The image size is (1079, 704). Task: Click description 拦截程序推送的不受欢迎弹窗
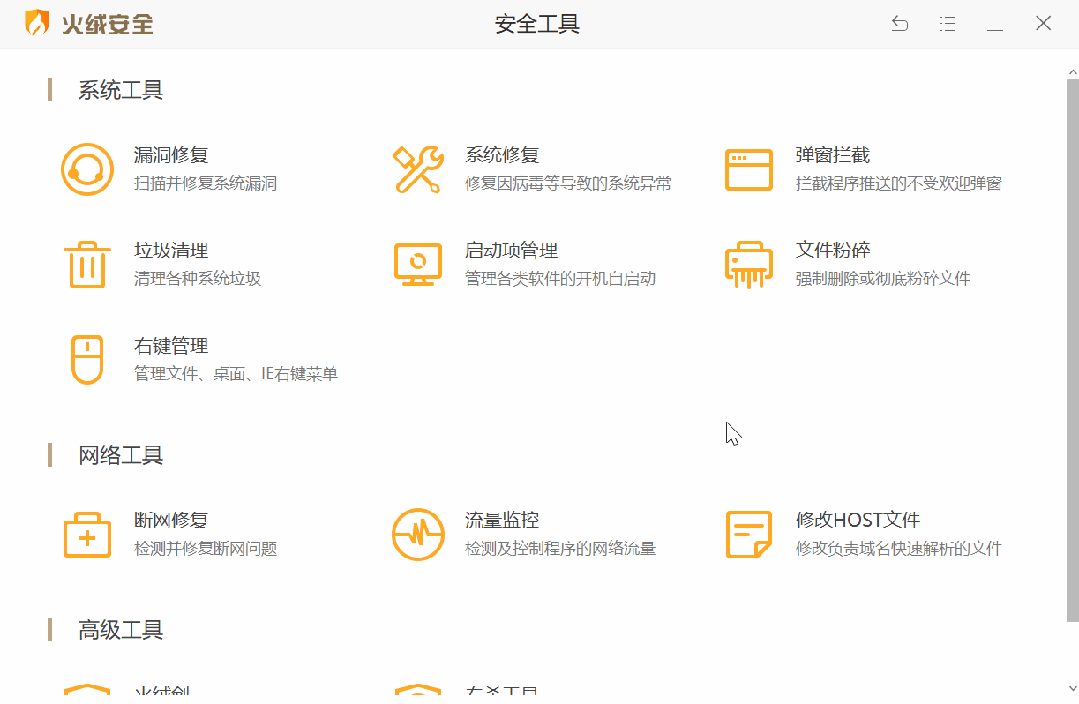[898, 184]
